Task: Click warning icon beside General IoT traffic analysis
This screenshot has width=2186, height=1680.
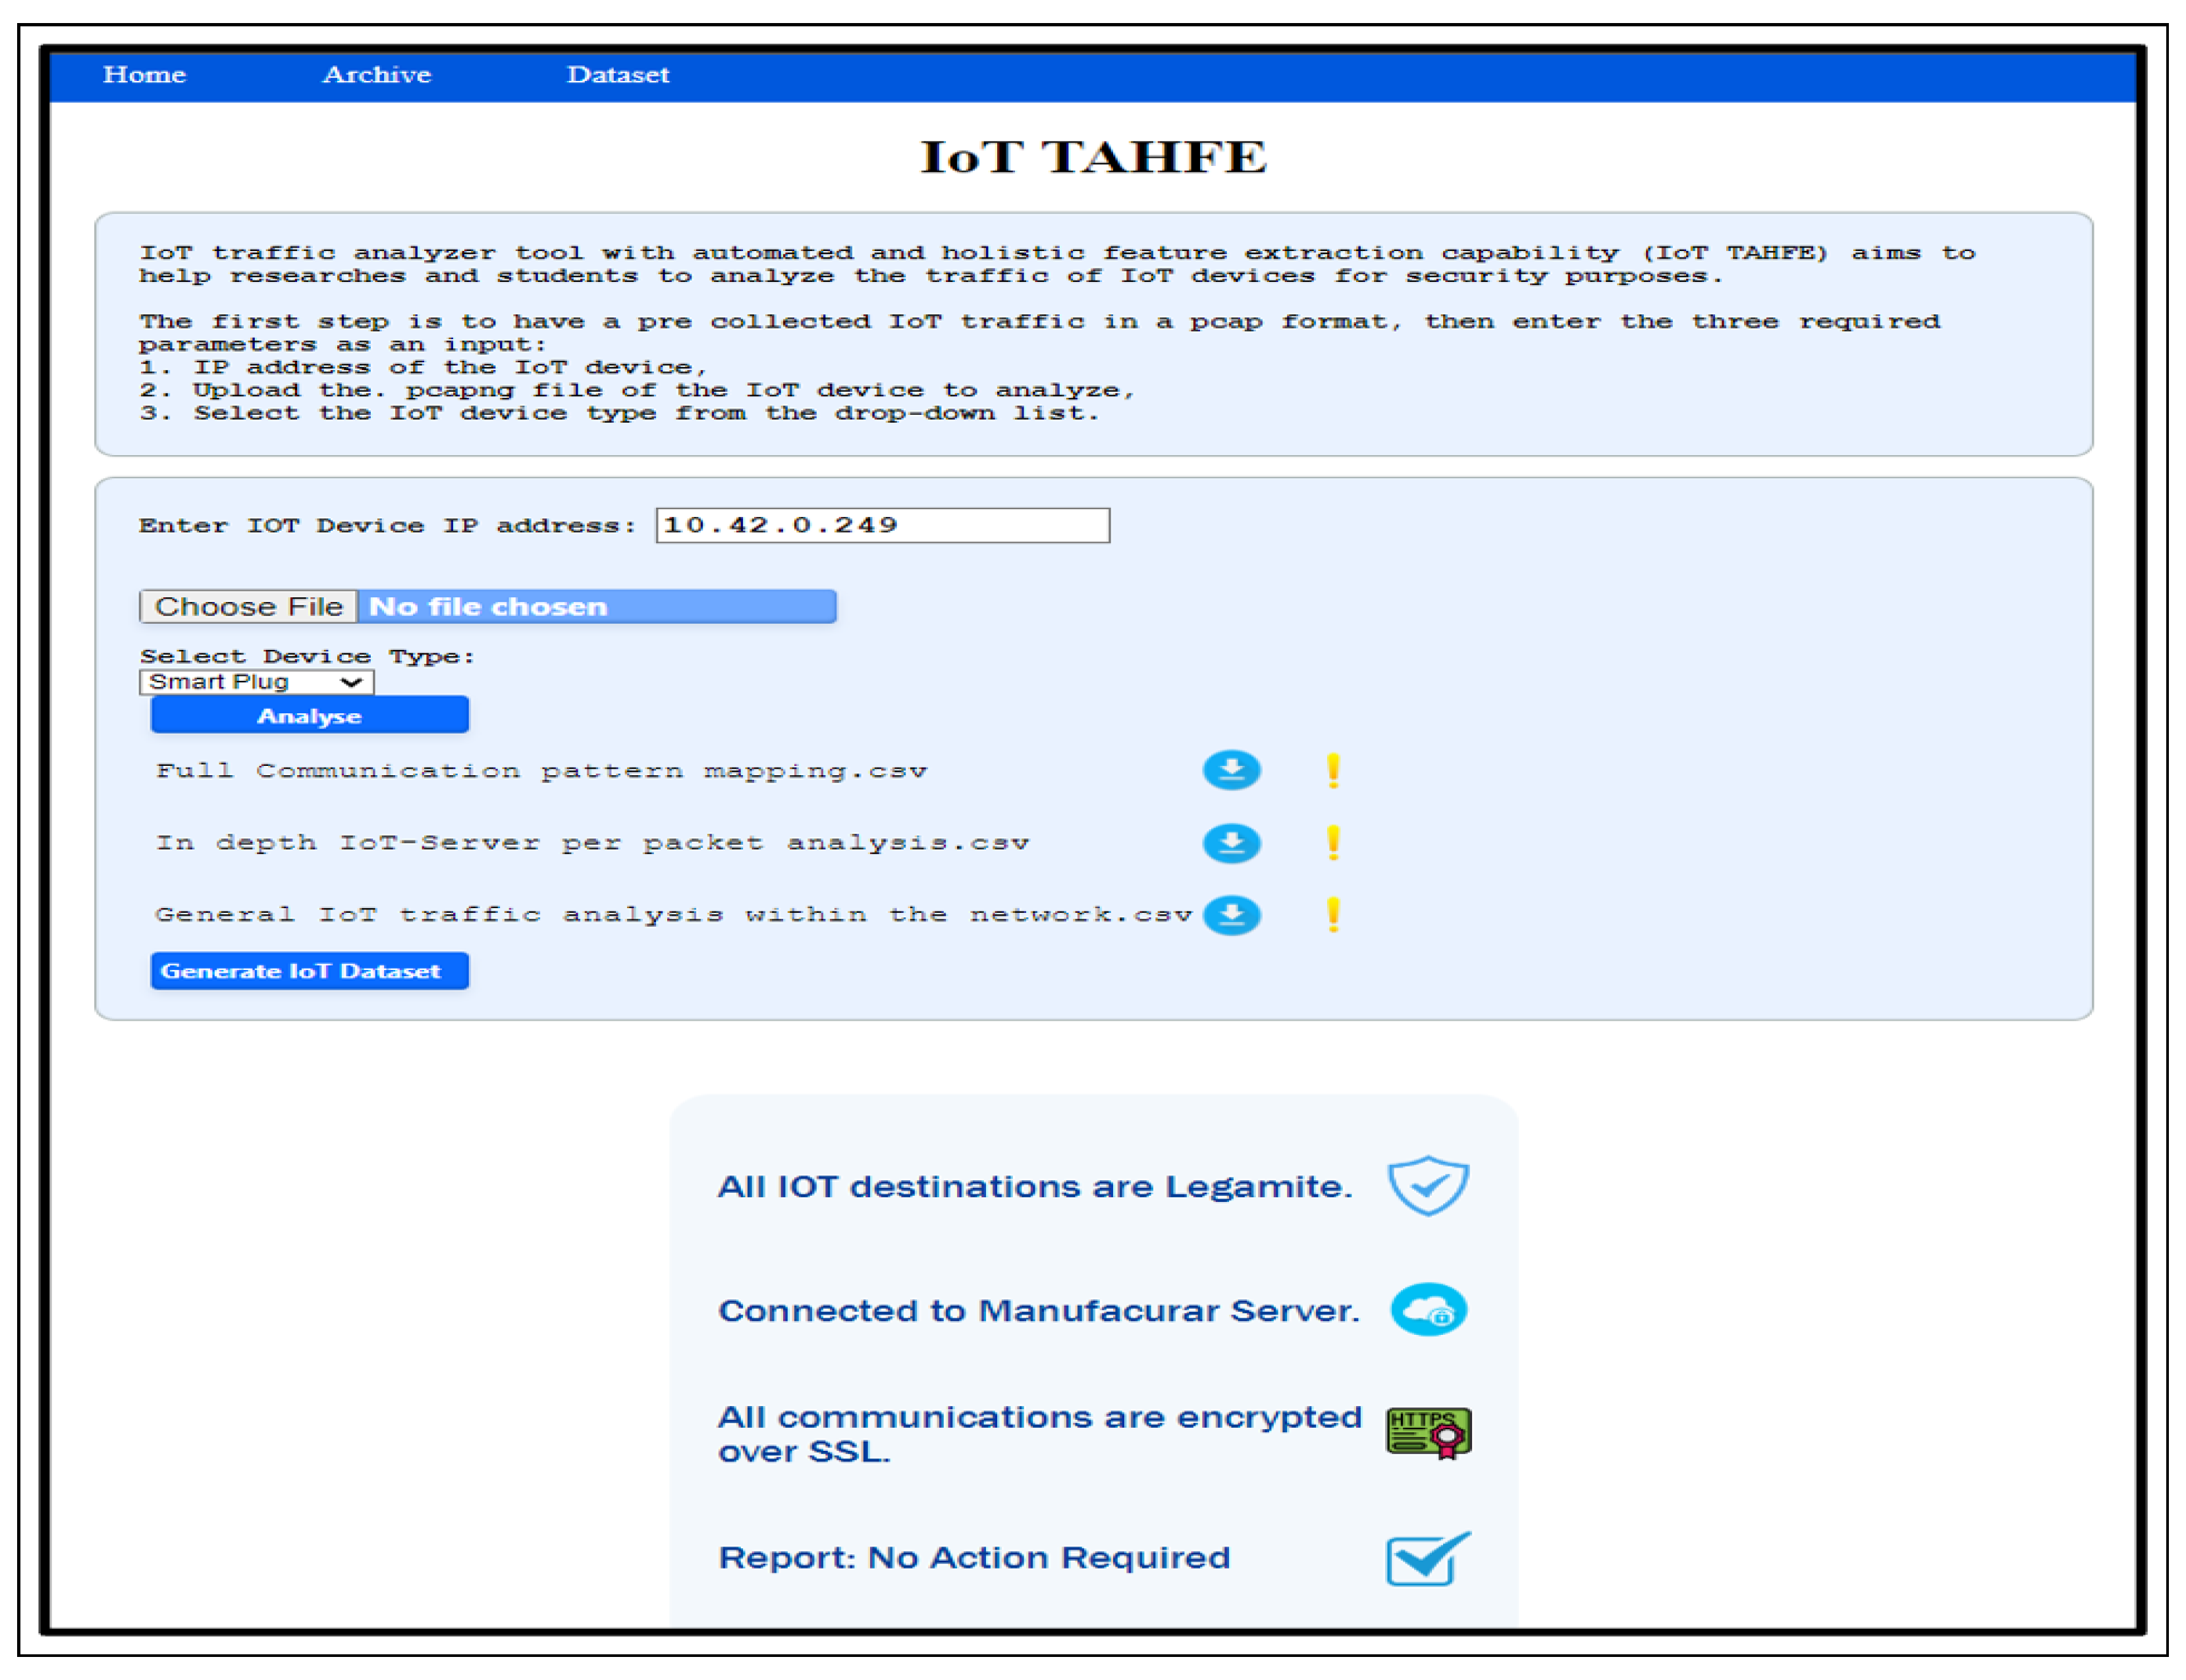Action: (x=1332, y=915)
